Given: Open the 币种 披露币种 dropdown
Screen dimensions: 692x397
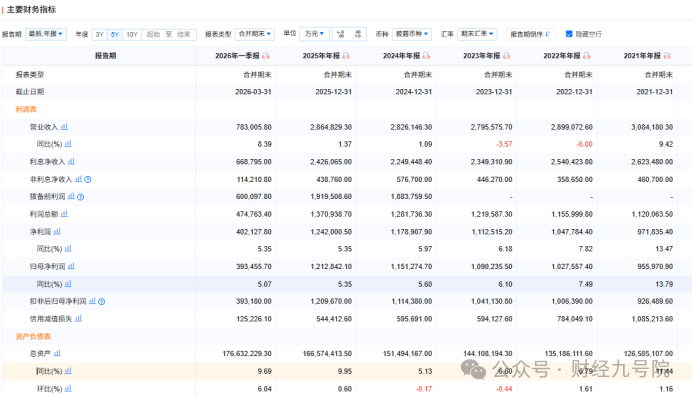Looking at the screenshot, I should point(412,34).
